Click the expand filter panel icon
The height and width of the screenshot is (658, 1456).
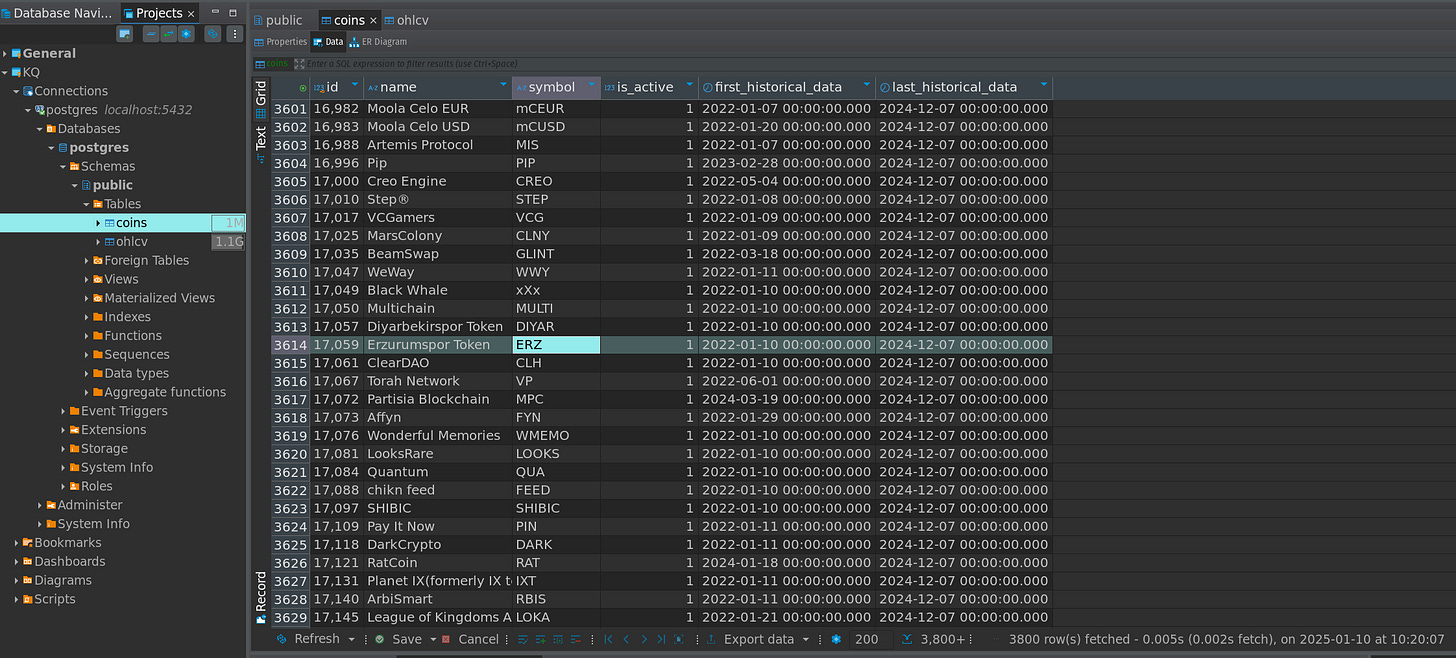(x=299, y=64)
